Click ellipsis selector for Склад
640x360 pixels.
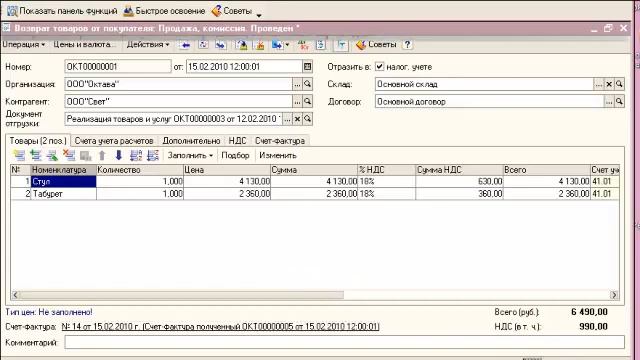tap(598, 84)
